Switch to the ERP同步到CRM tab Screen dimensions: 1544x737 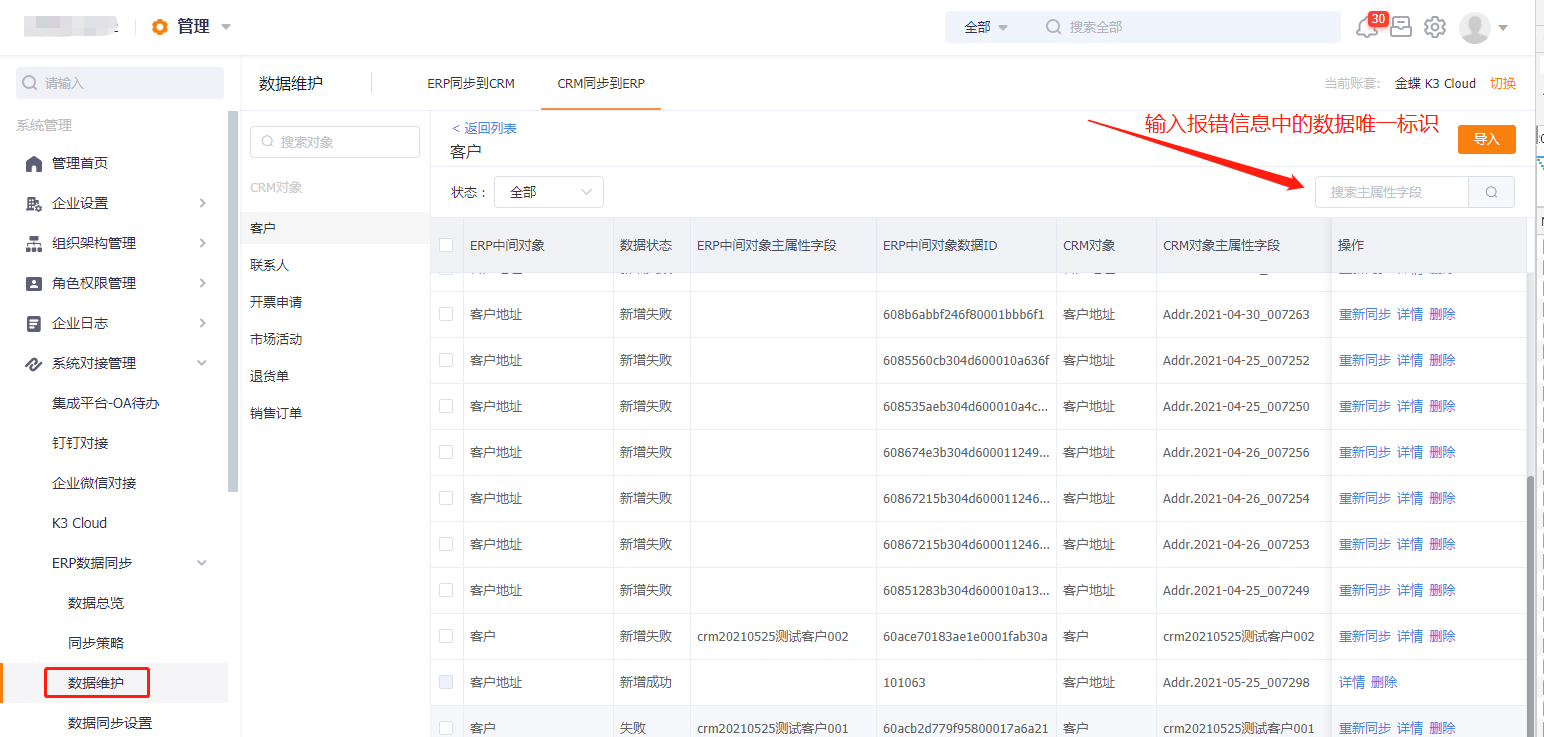[x=471, y=83]
